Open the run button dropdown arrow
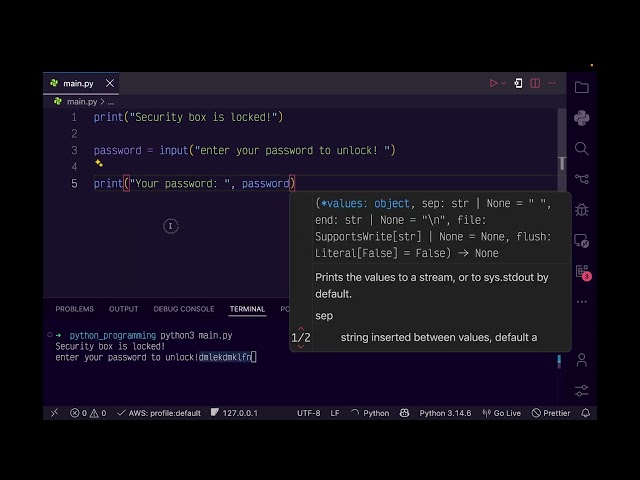 click(504, 83)
